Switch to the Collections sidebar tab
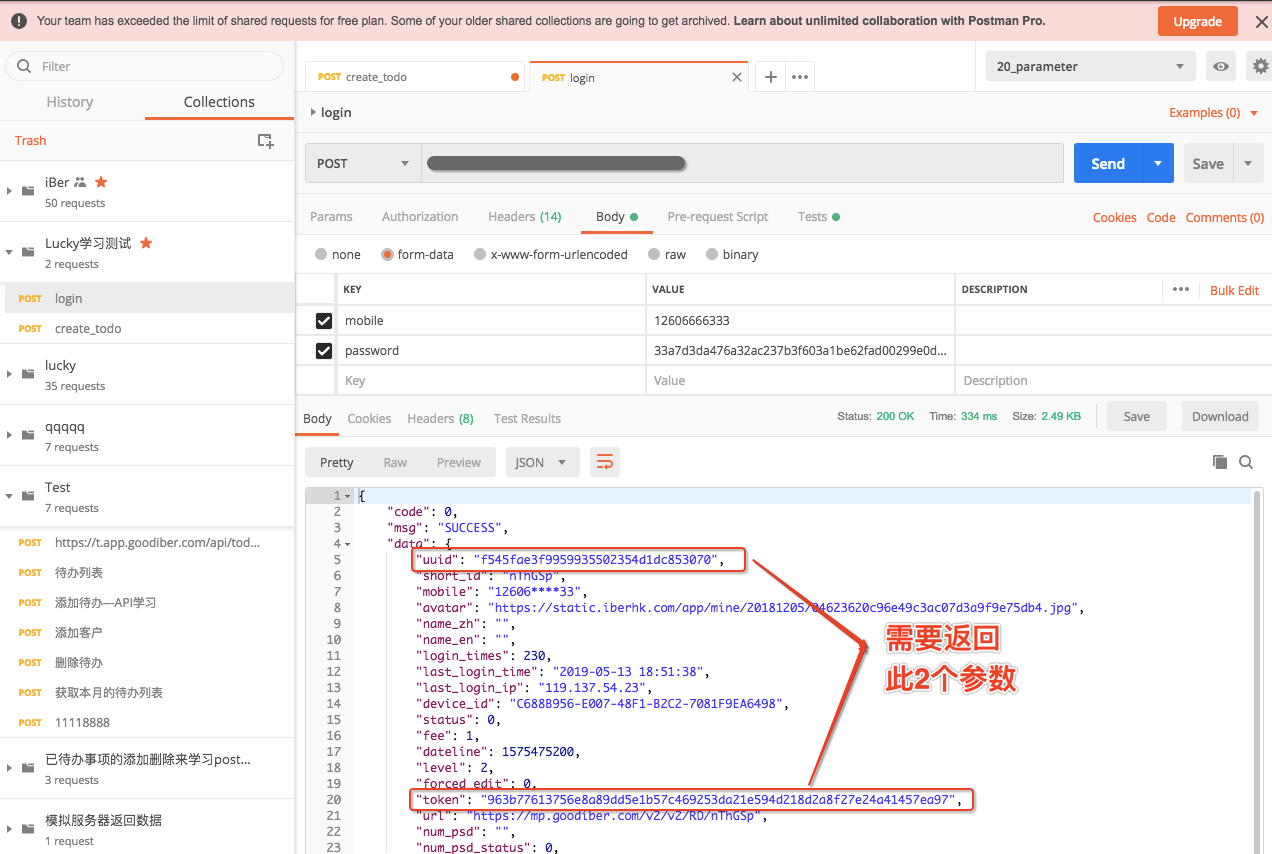 click(x=219, y=102)
